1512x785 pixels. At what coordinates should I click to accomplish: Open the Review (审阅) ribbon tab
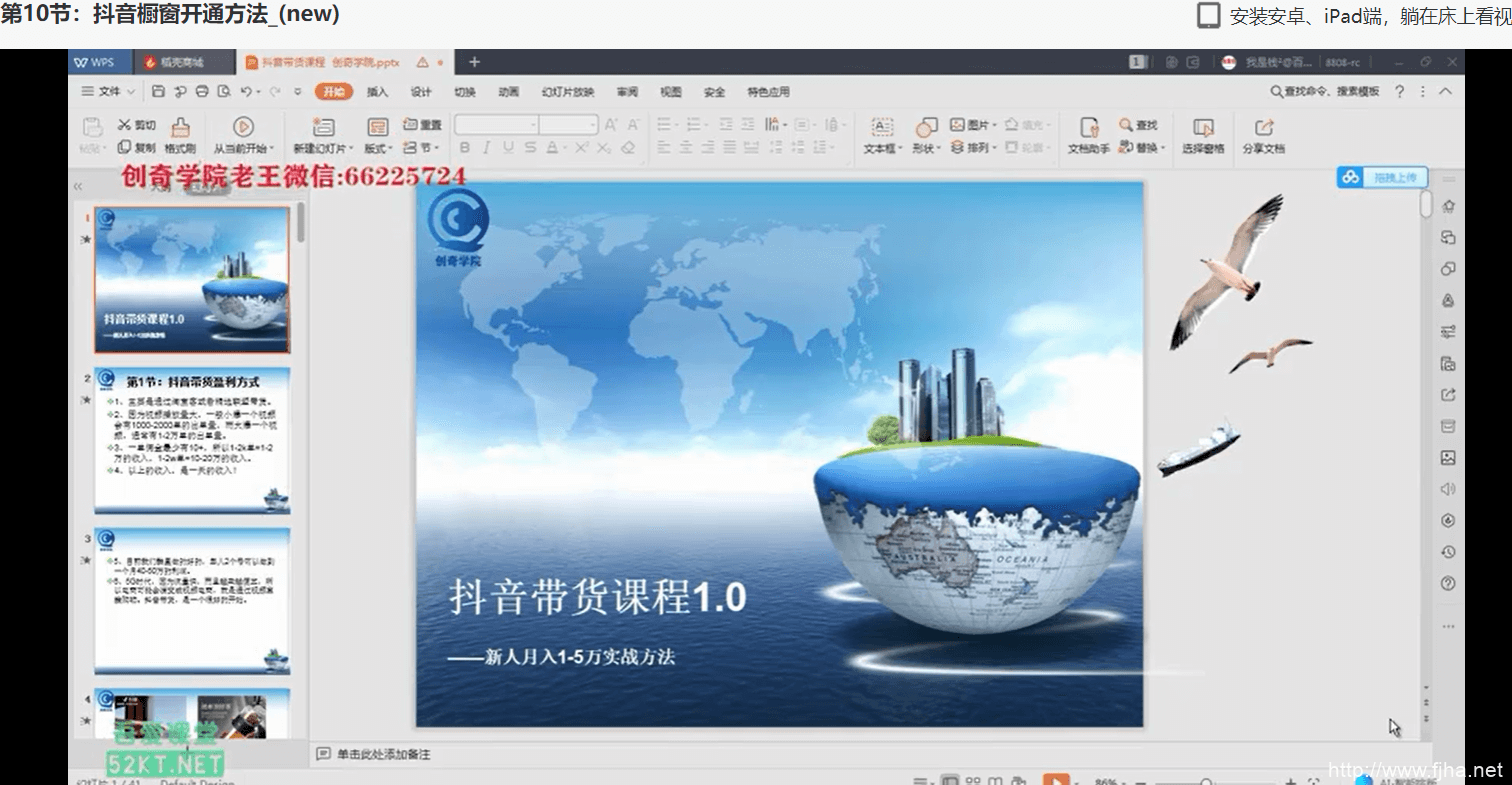pos(627,91)
